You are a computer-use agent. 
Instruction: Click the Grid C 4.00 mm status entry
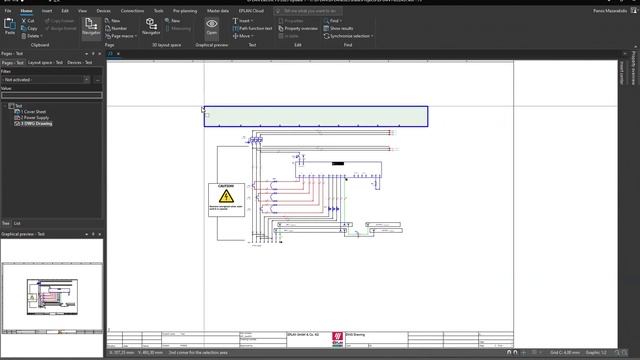tap(565, 352)
